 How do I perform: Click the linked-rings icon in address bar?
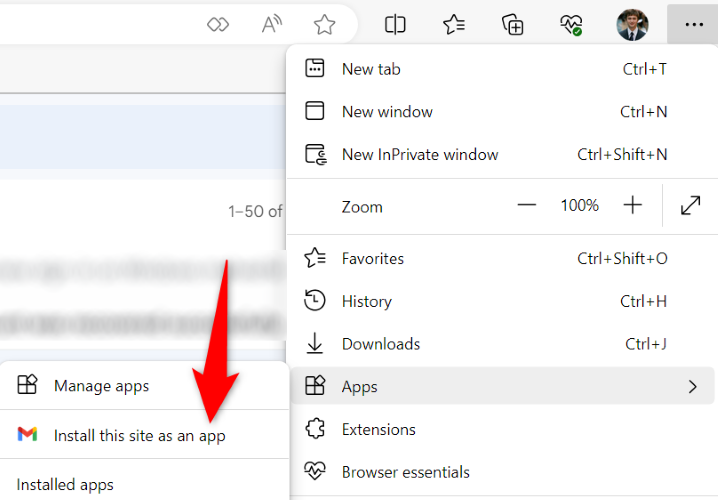(218, 25)
